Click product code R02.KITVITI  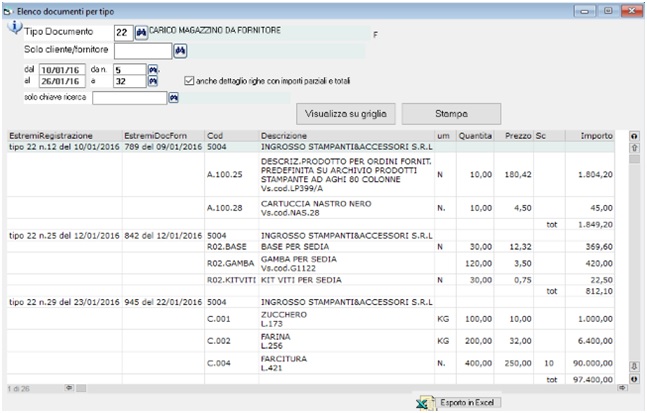point(231,280)
